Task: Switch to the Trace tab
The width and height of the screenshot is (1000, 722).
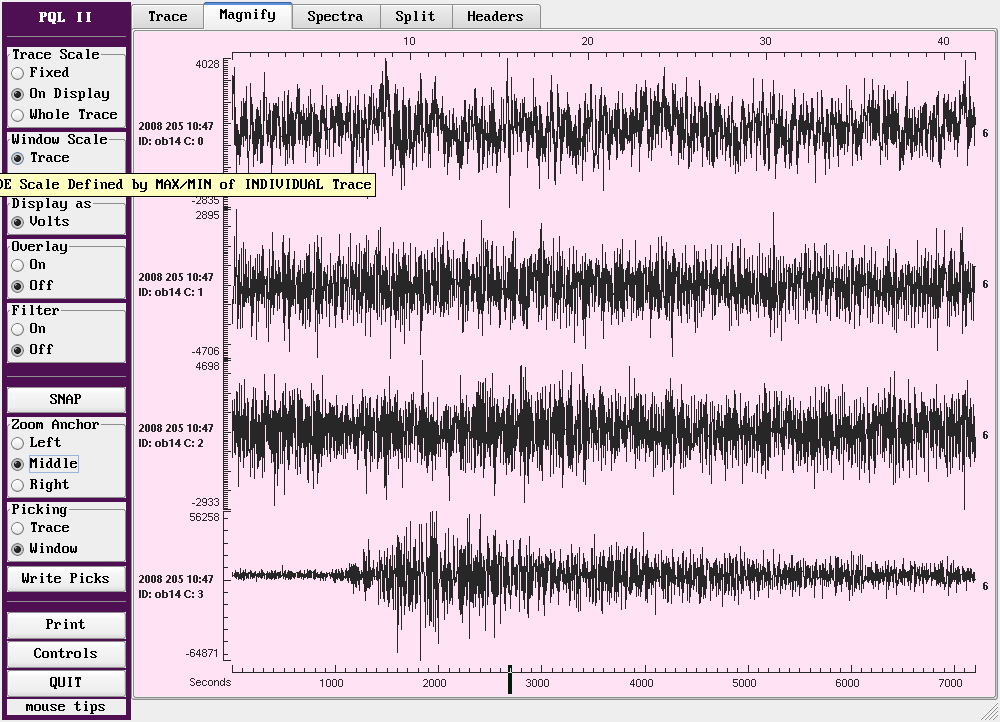Action: click(167, 16)
